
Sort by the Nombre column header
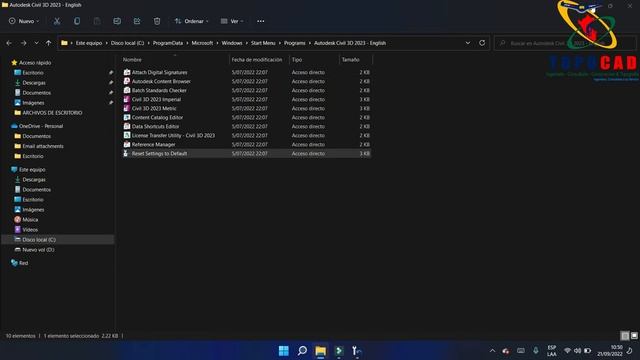(175, 60)
